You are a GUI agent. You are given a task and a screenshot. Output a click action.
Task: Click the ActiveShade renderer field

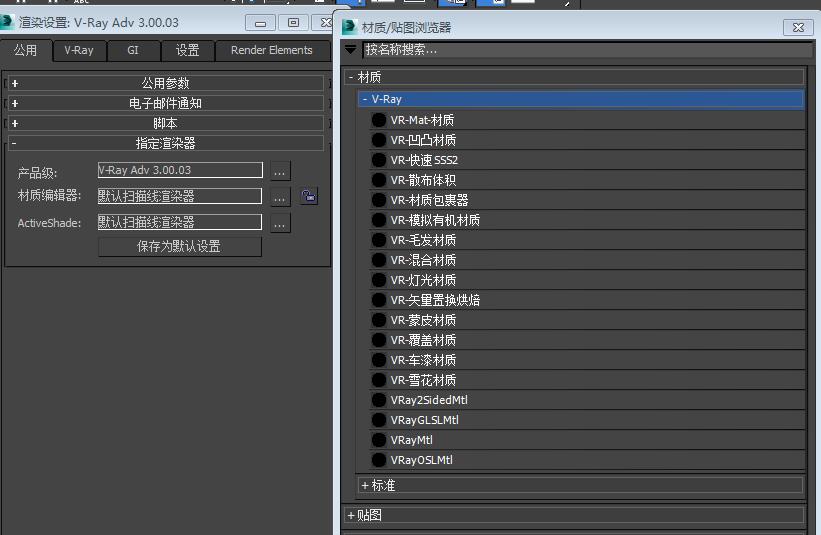pos(180,222)
